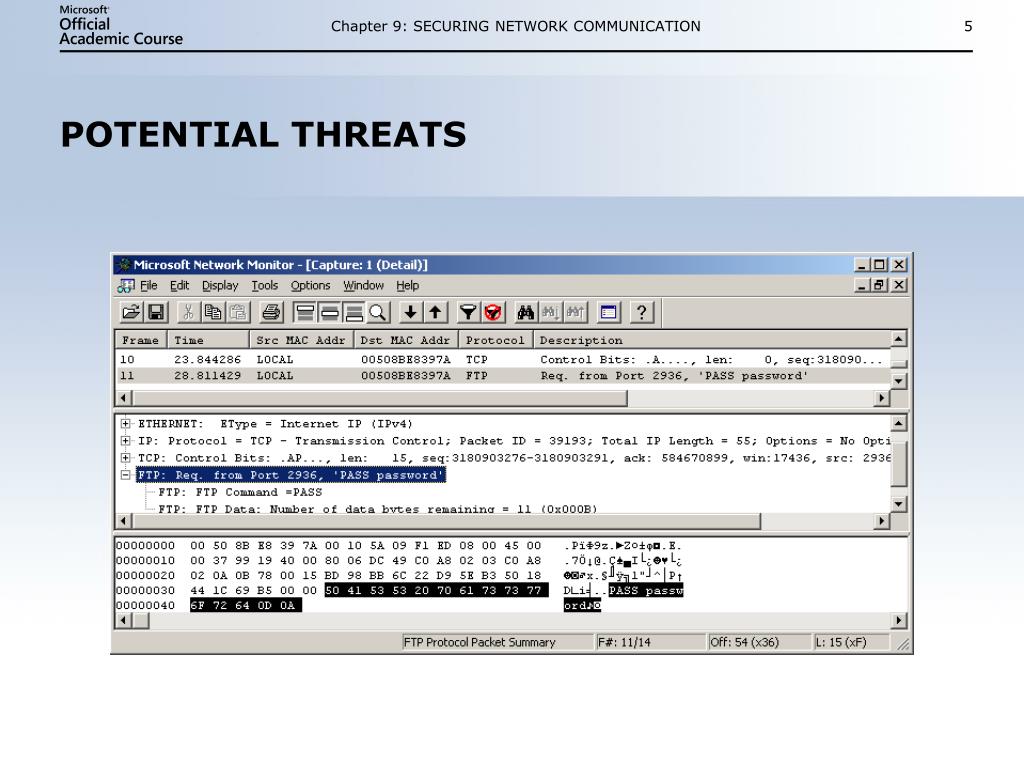Screen dimensions: 1024x768
Task: Click the document icon beside File menu
Action: tap(126, 286)
